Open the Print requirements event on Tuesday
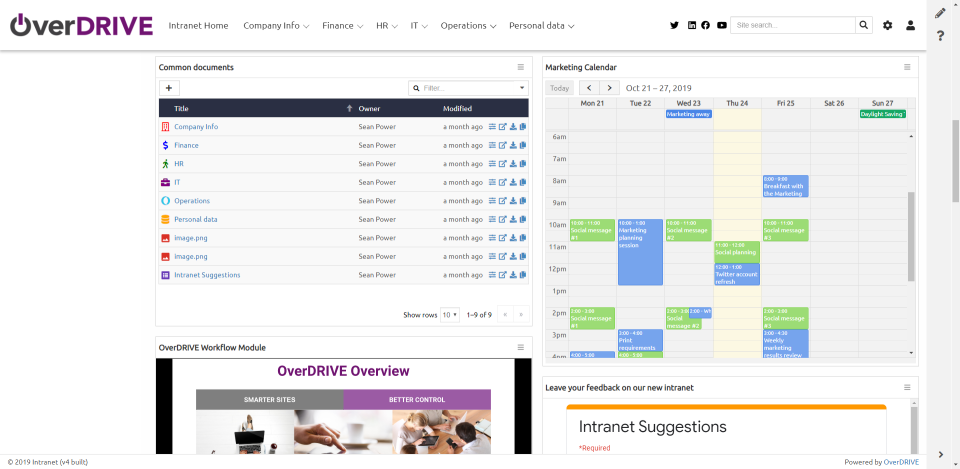 (640, 340)
